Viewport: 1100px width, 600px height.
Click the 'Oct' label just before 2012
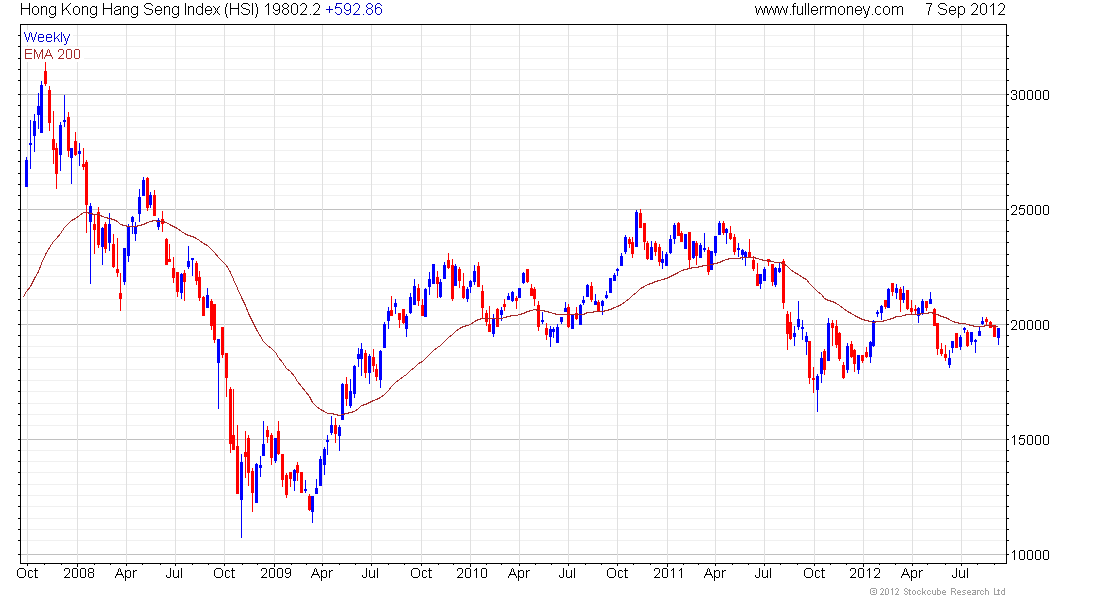pos(814,573)
